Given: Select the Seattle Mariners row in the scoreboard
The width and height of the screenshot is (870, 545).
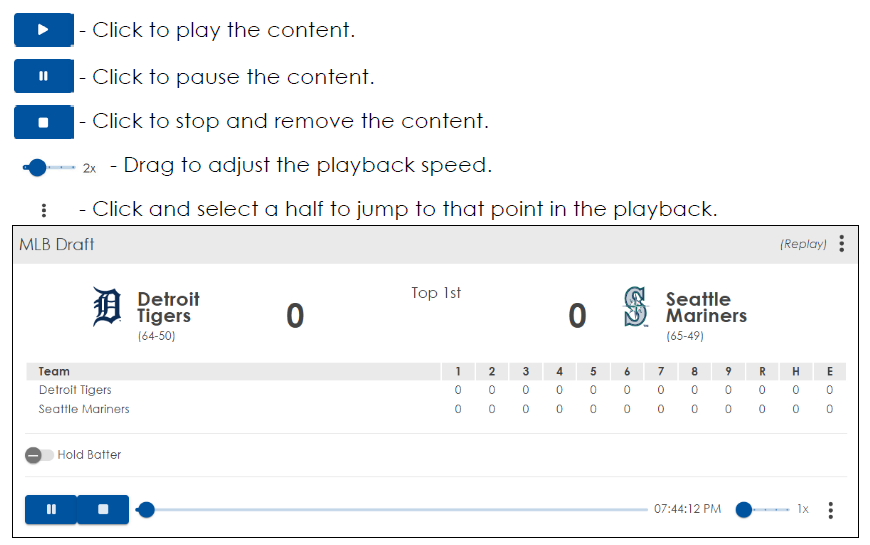Looking at the screenshot, I should click(x=84, y=409).
